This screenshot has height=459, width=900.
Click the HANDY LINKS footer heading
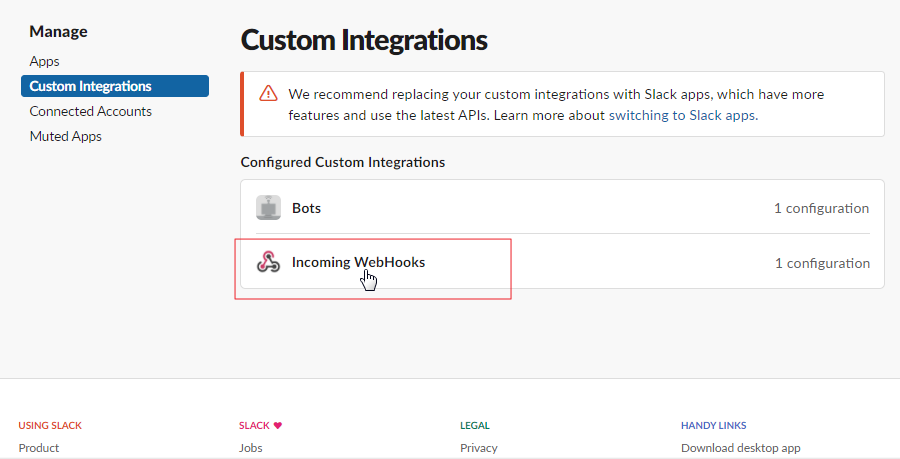tap(713, 425)
